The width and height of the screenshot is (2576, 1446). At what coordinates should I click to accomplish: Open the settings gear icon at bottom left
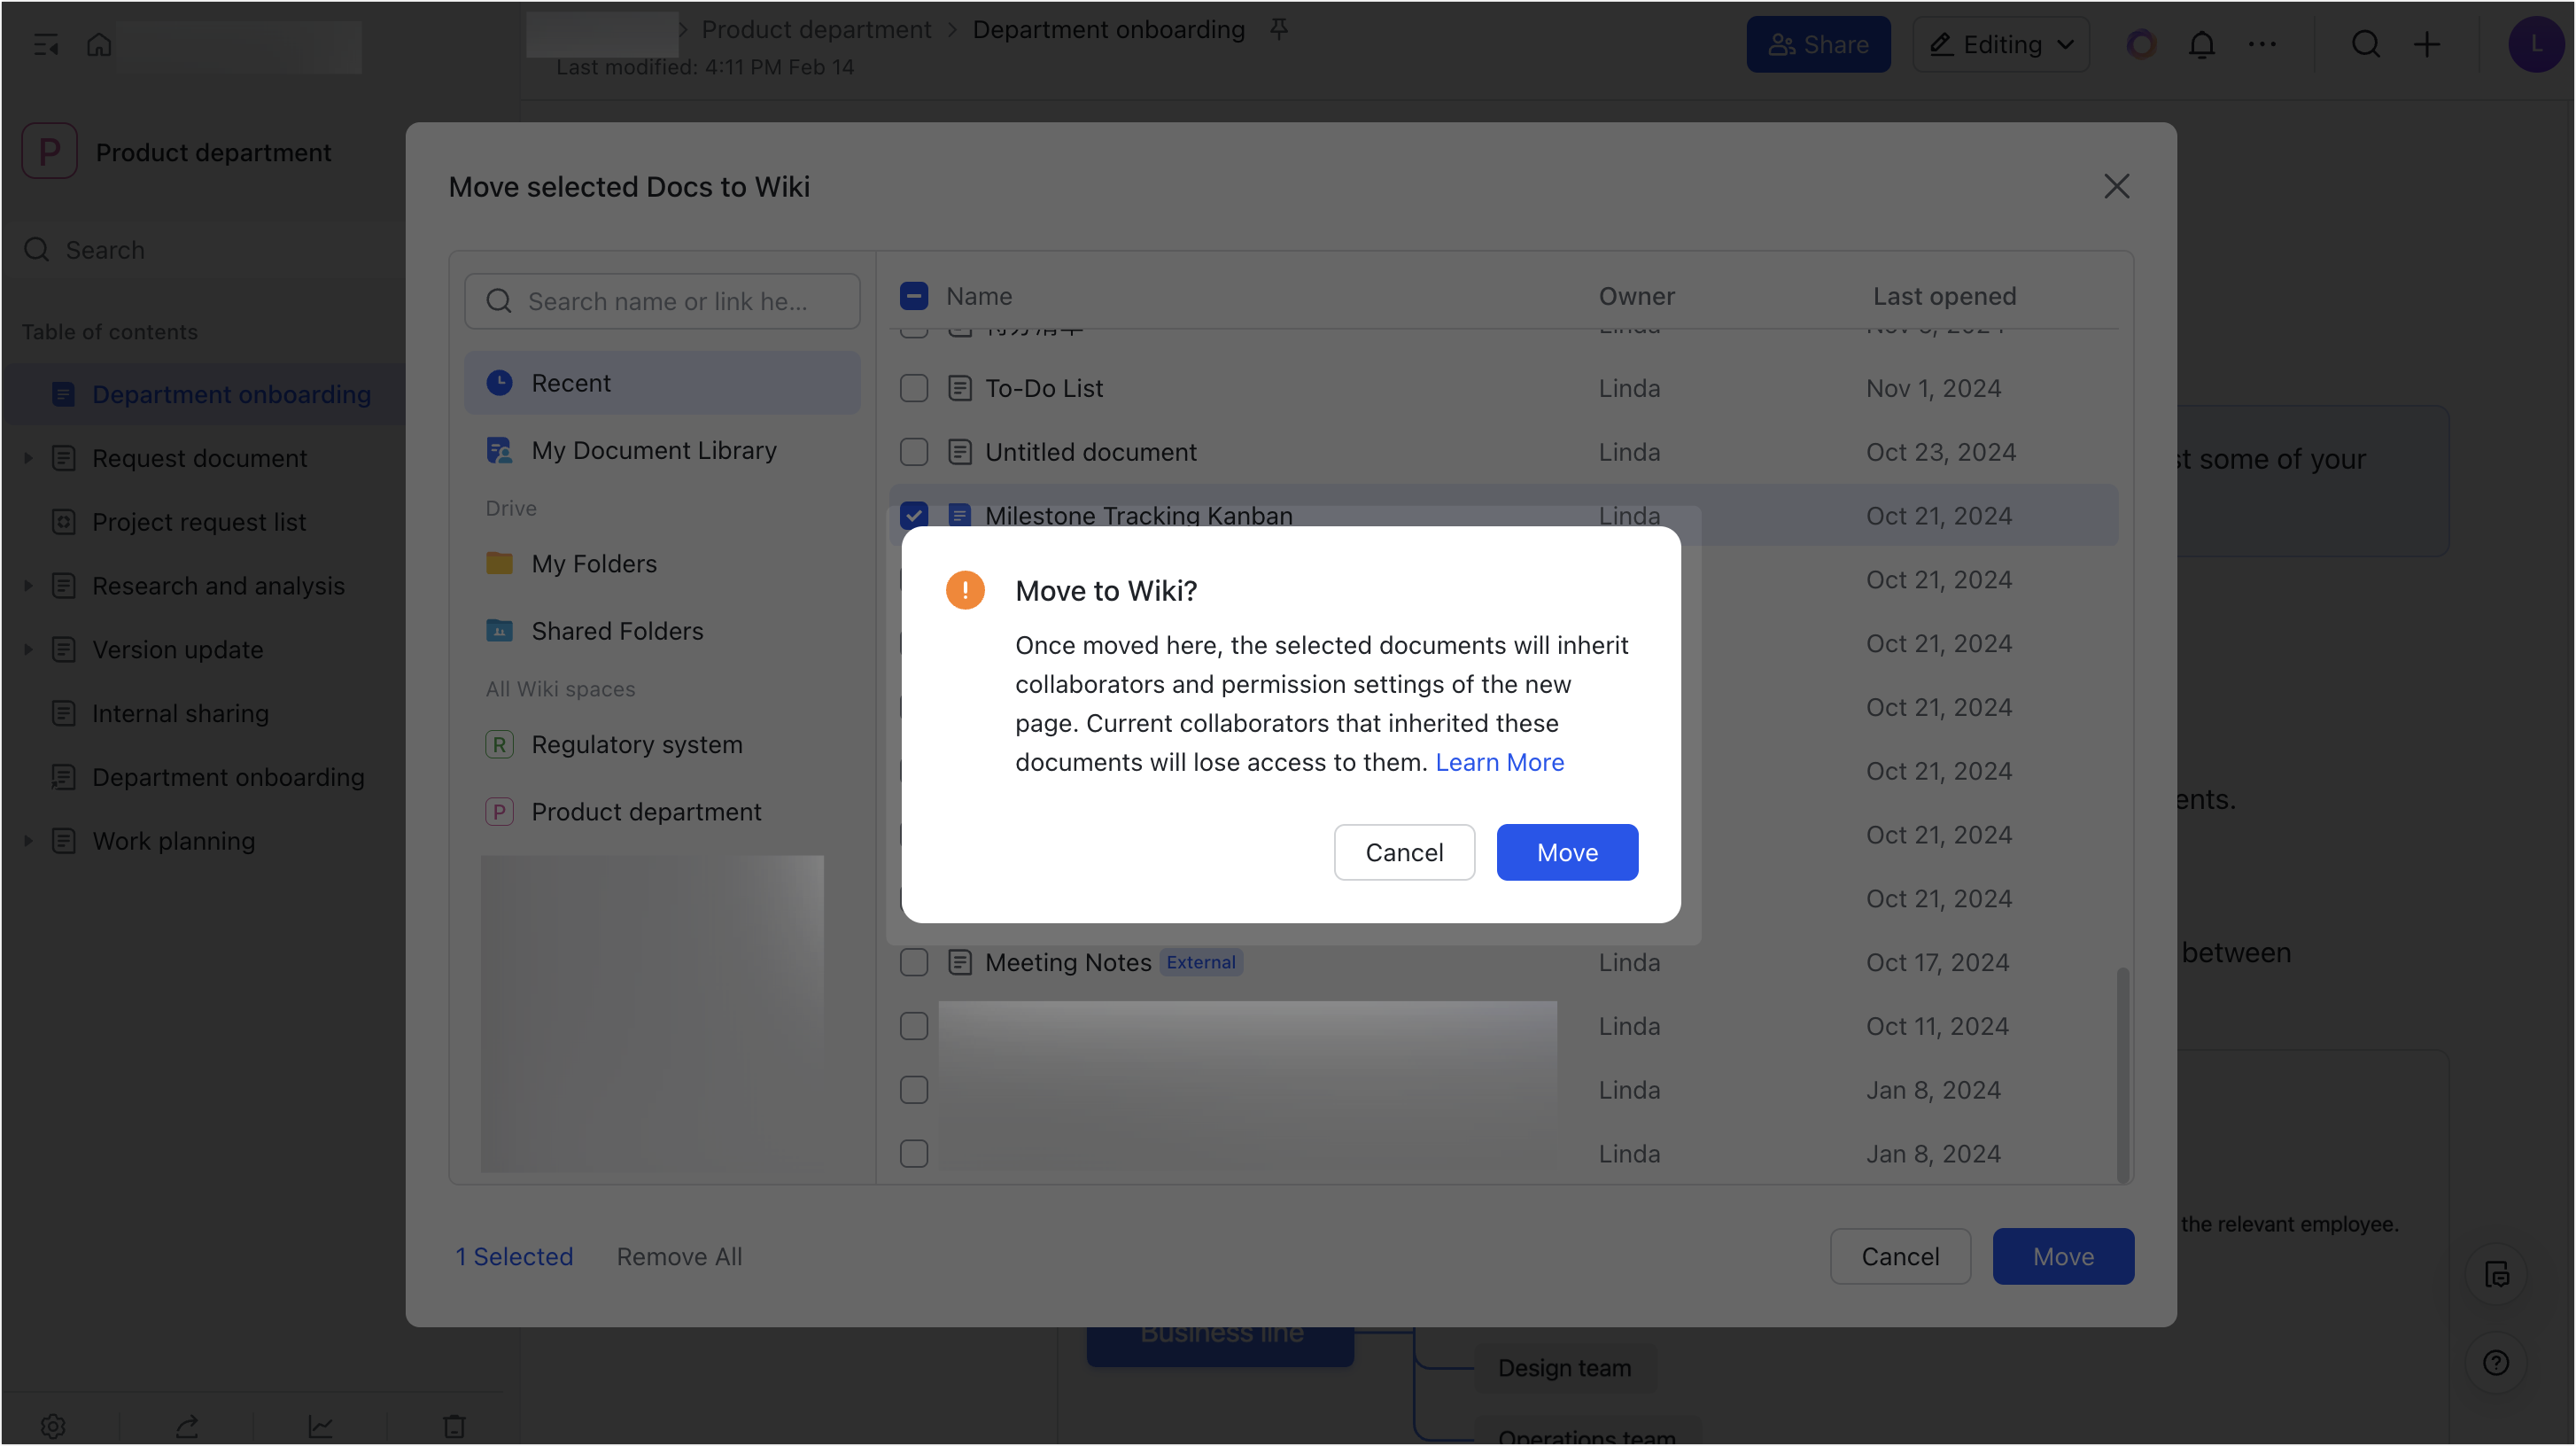click(x=53, y=1426)
